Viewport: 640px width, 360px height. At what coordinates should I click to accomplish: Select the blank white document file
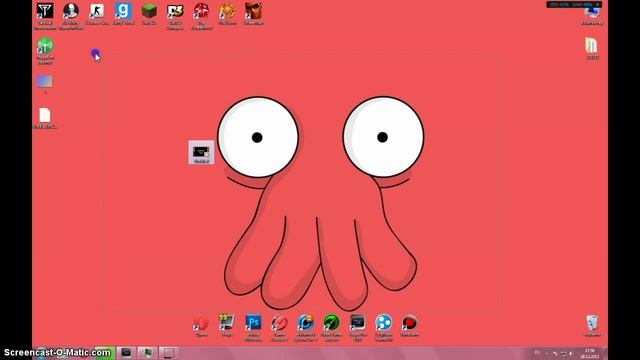pyautogui.click(x=45, y=118)
